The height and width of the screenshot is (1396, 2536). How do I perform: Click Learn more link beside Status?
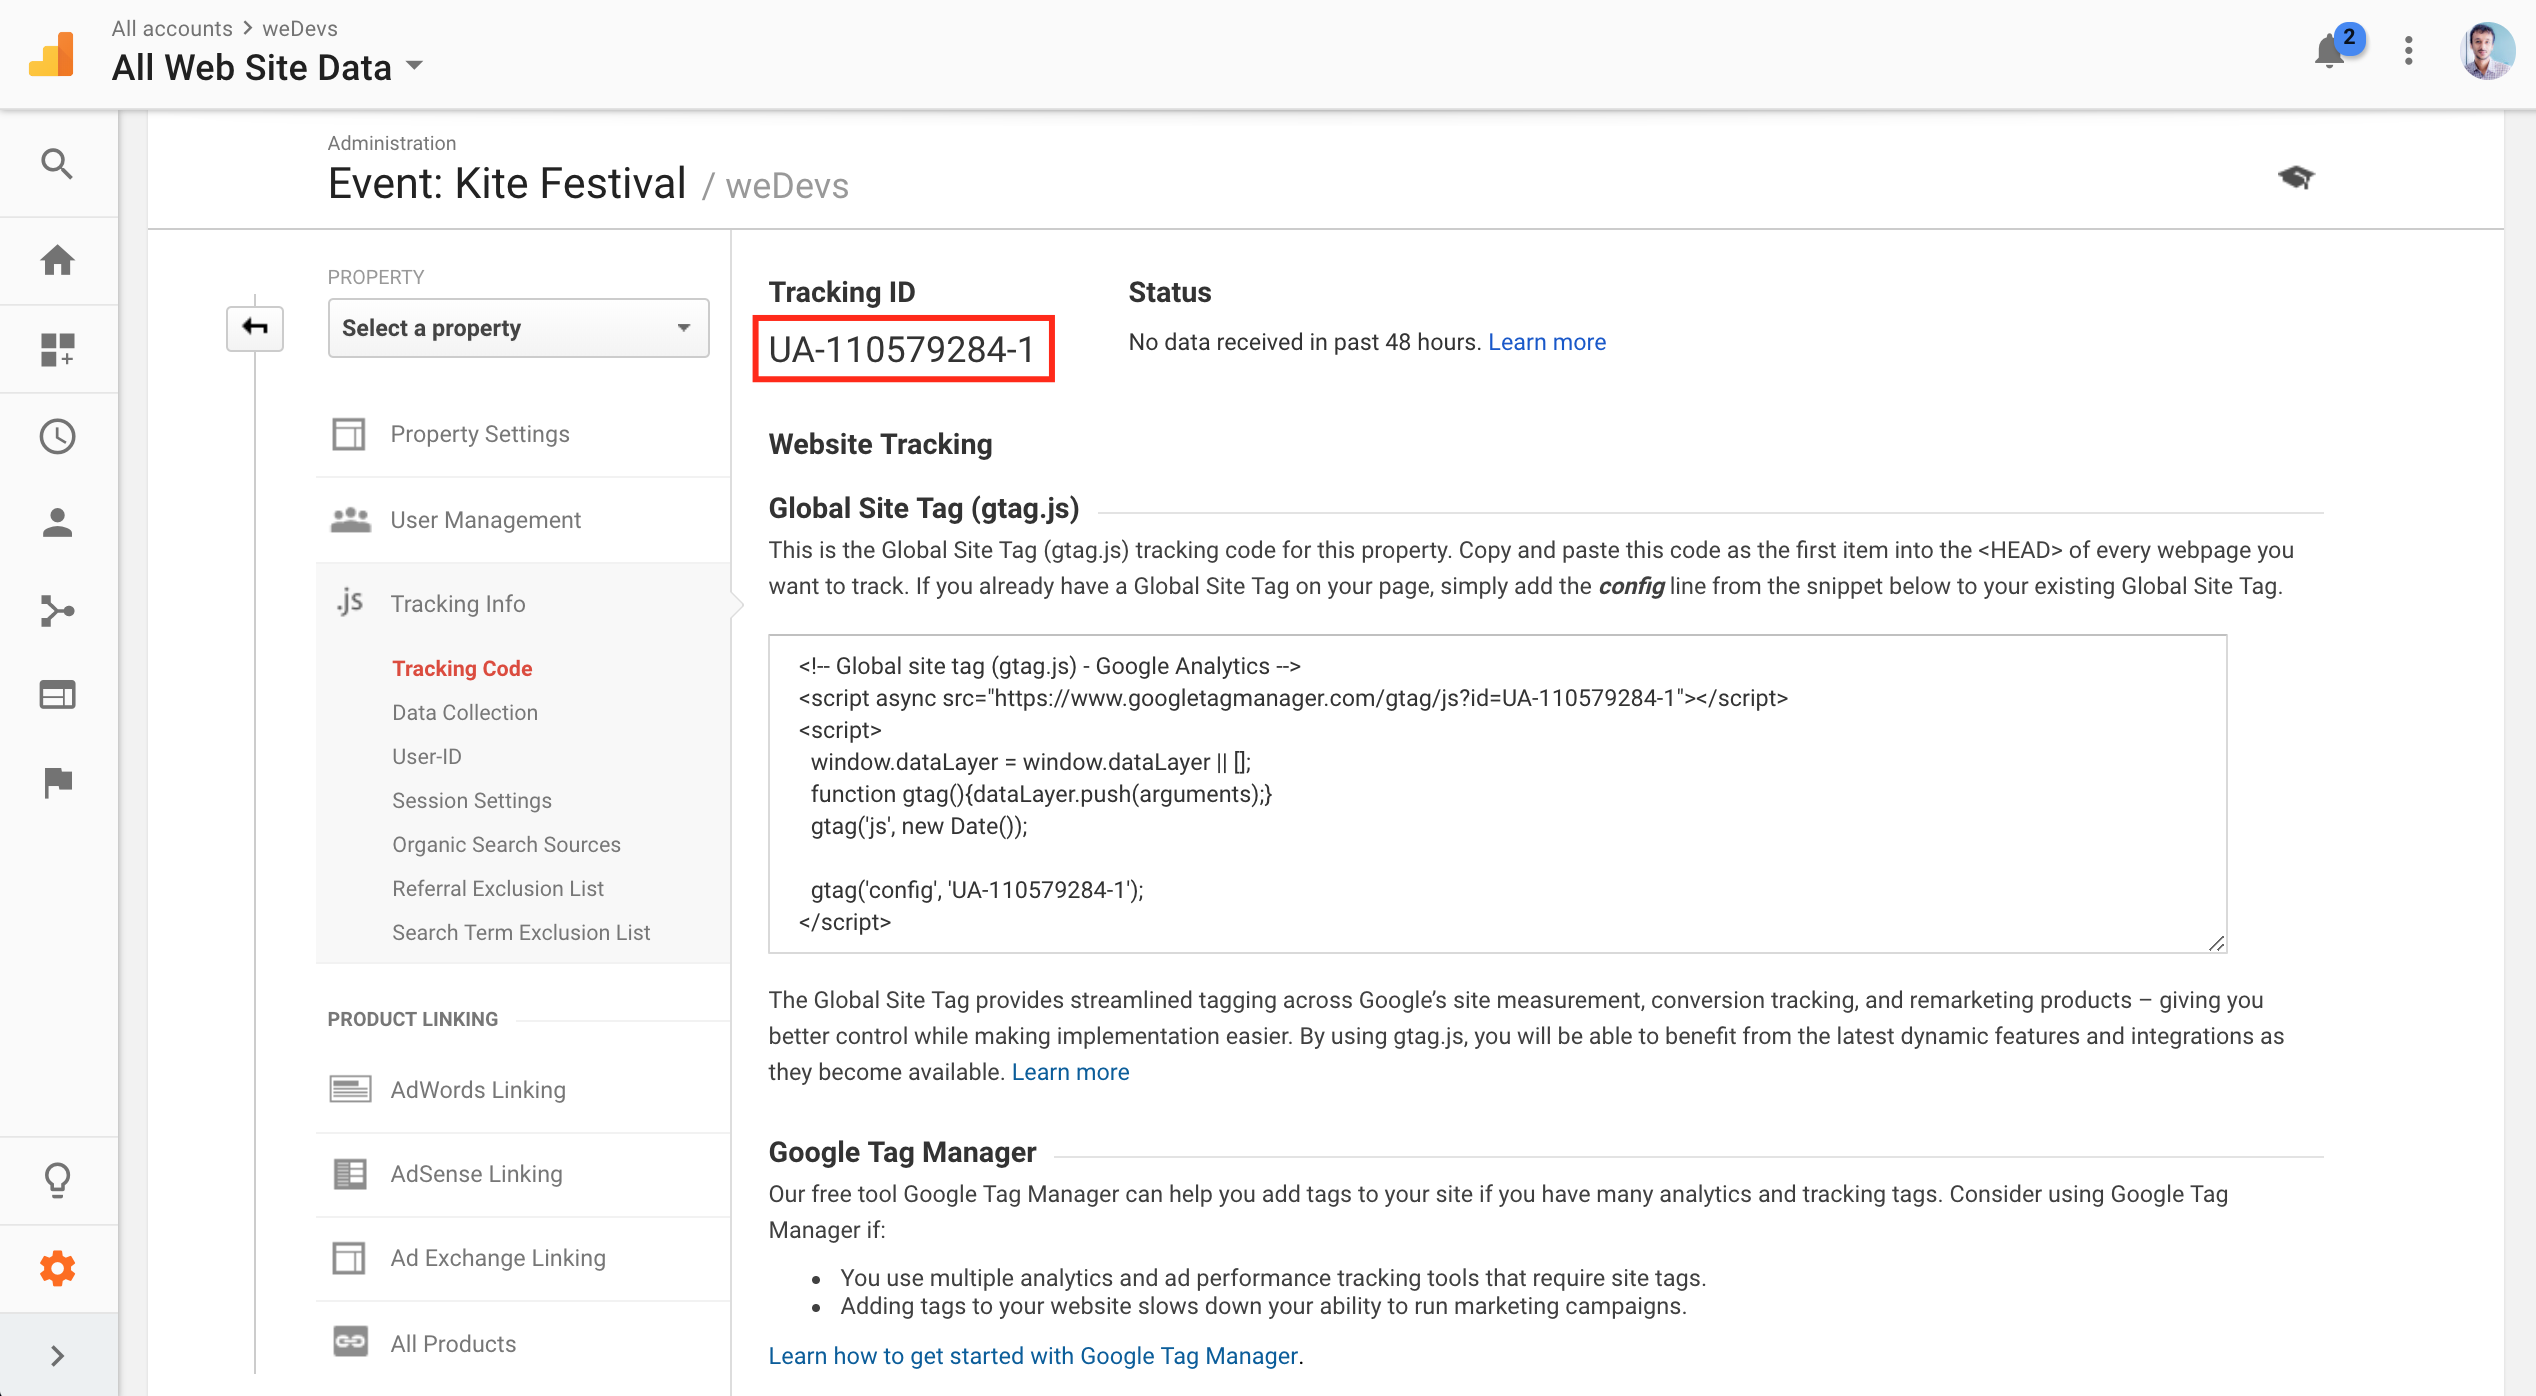(x=1547, y=342)
